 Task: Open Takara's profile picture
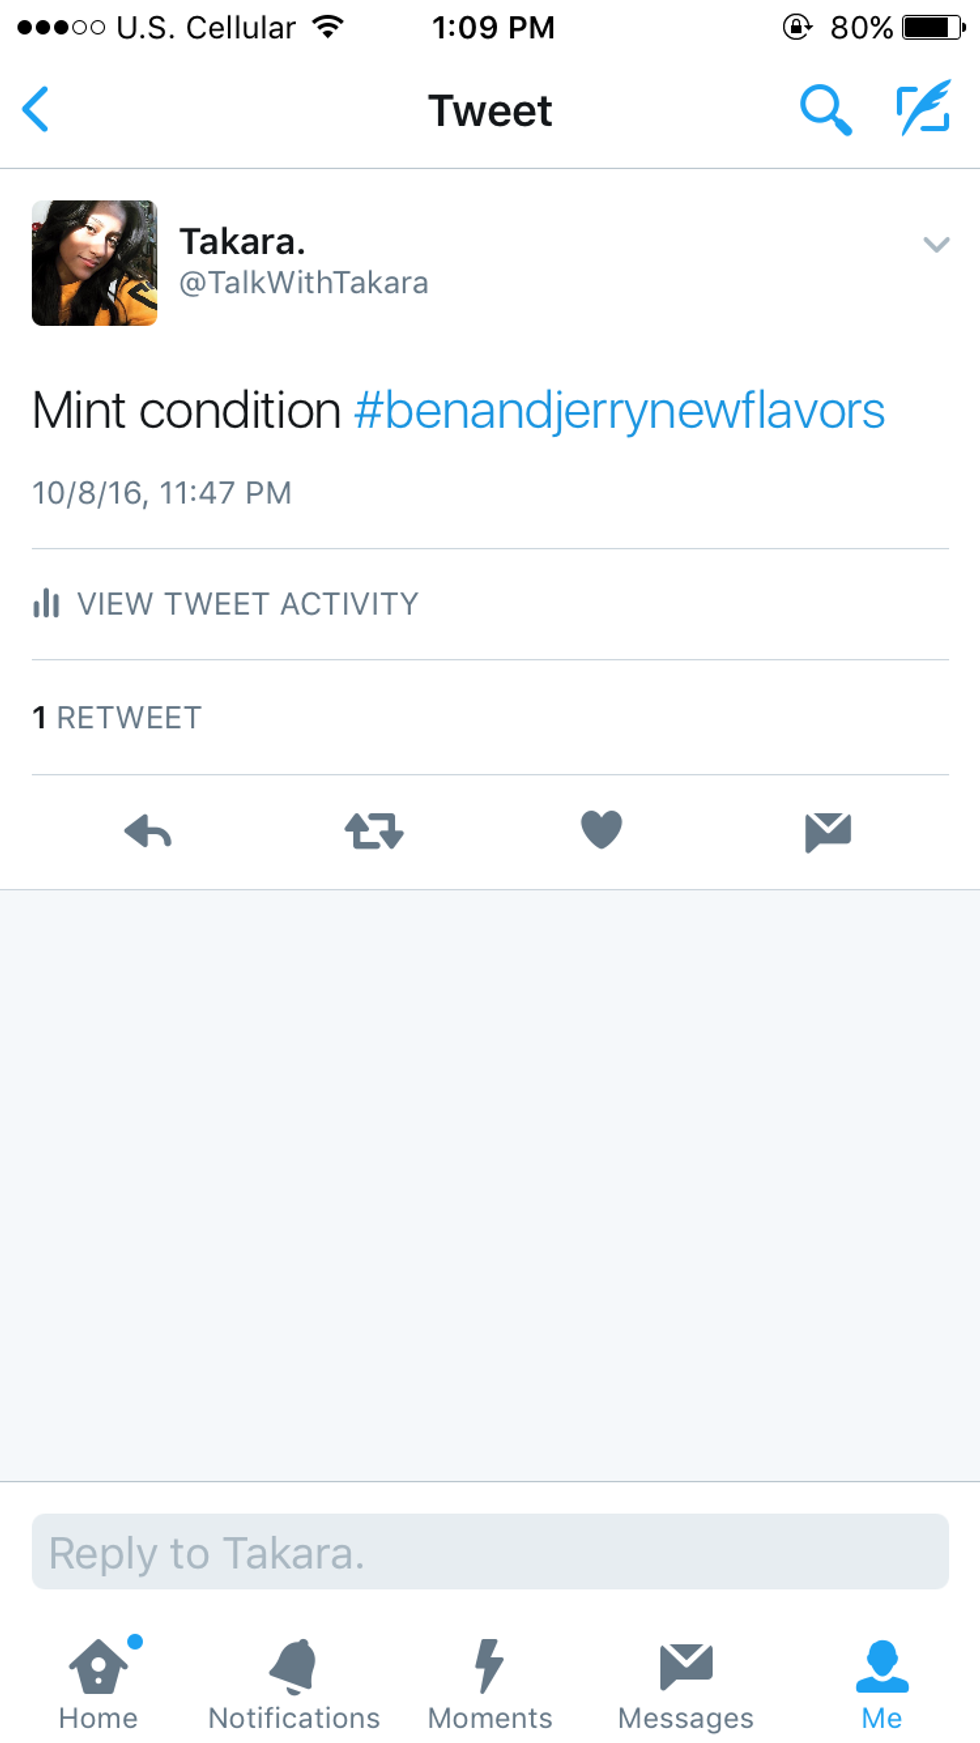pyautogui.click(x=94, y=263)
